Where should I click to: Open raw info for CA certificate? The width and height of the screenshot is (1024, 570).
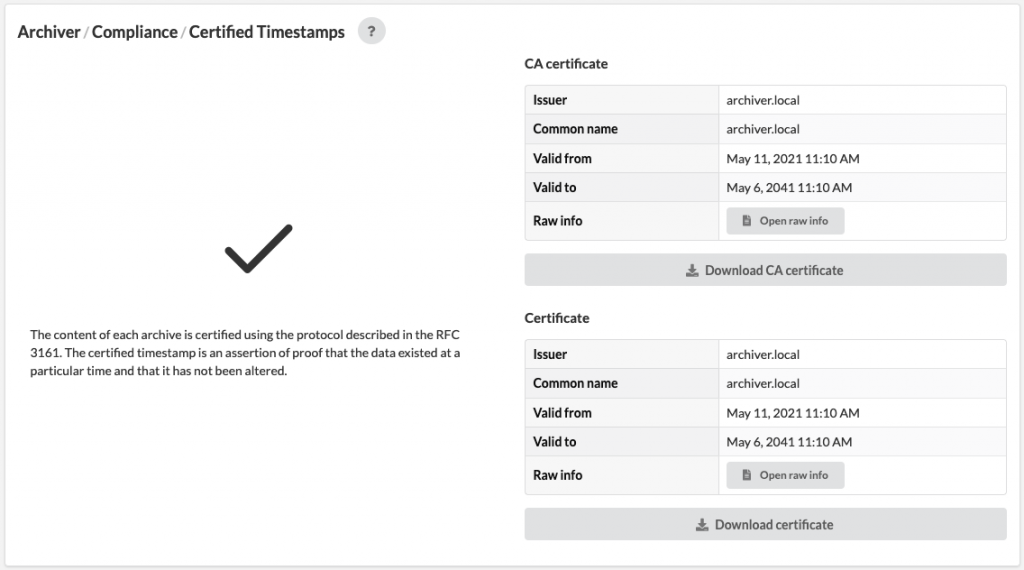coord(785,221)
